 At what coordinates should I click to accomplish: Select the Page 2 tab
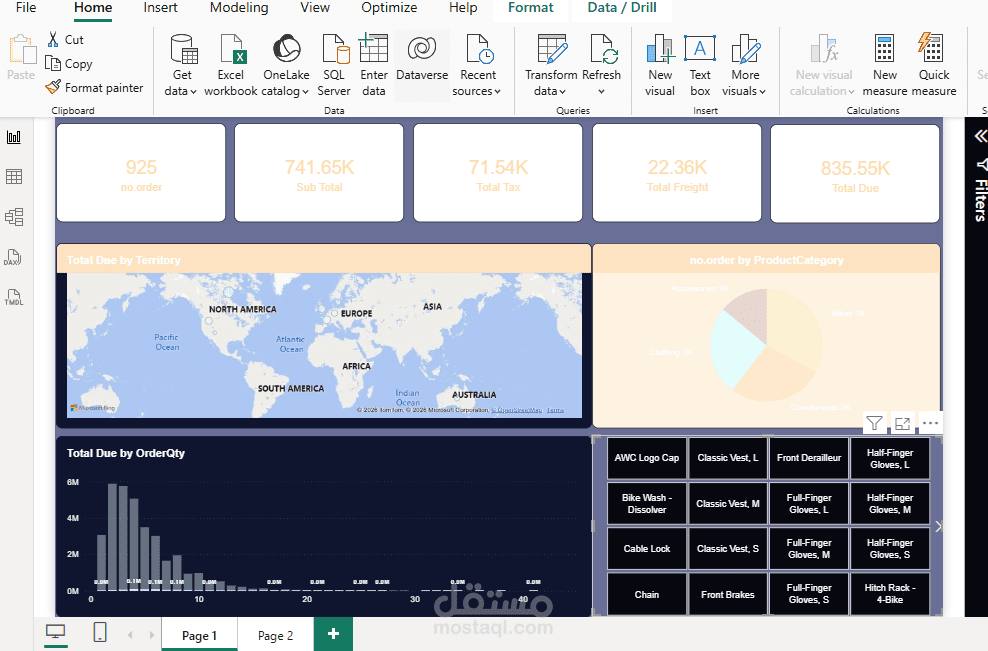click(274, 634)
